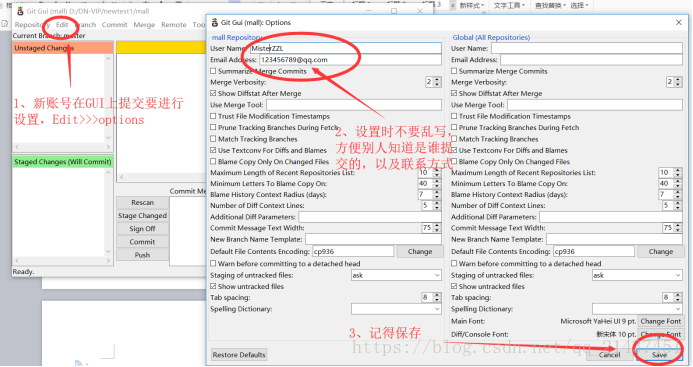The width and height of the screenshot is (693, 367).
Task: Click the Git Gui main window title icon
Action: (20, 11)
